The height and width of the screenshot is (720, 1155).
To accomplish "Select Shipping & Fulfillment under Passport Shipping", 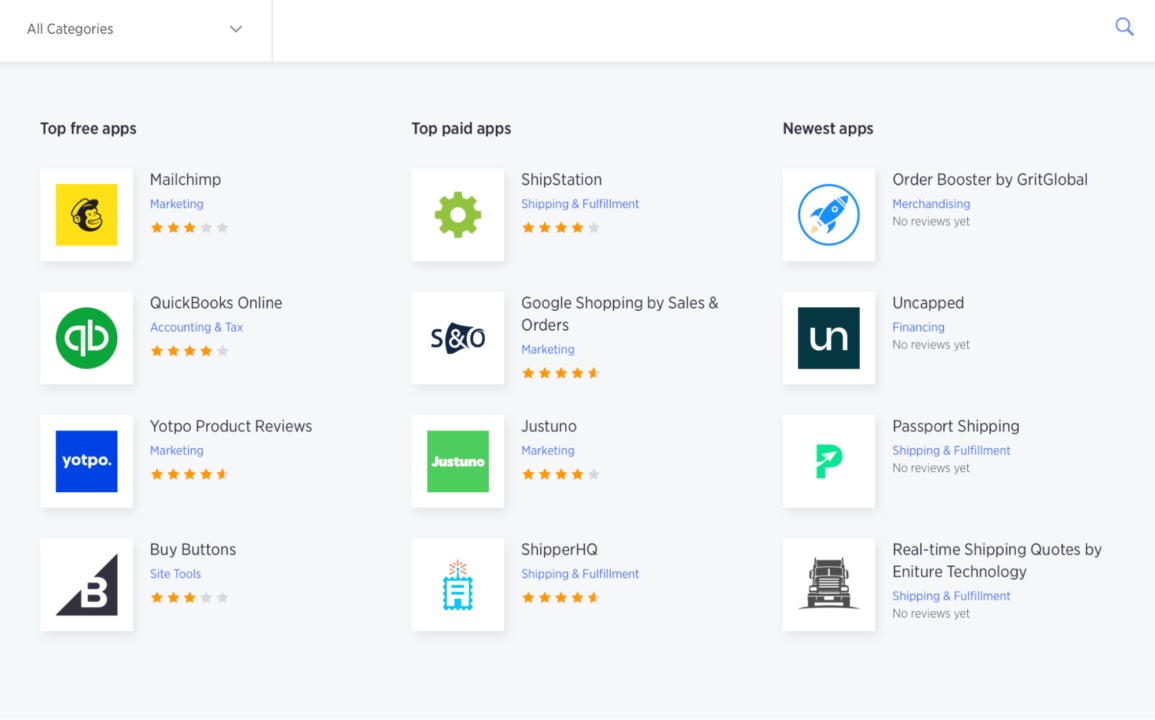I will (x=951, y=450).
